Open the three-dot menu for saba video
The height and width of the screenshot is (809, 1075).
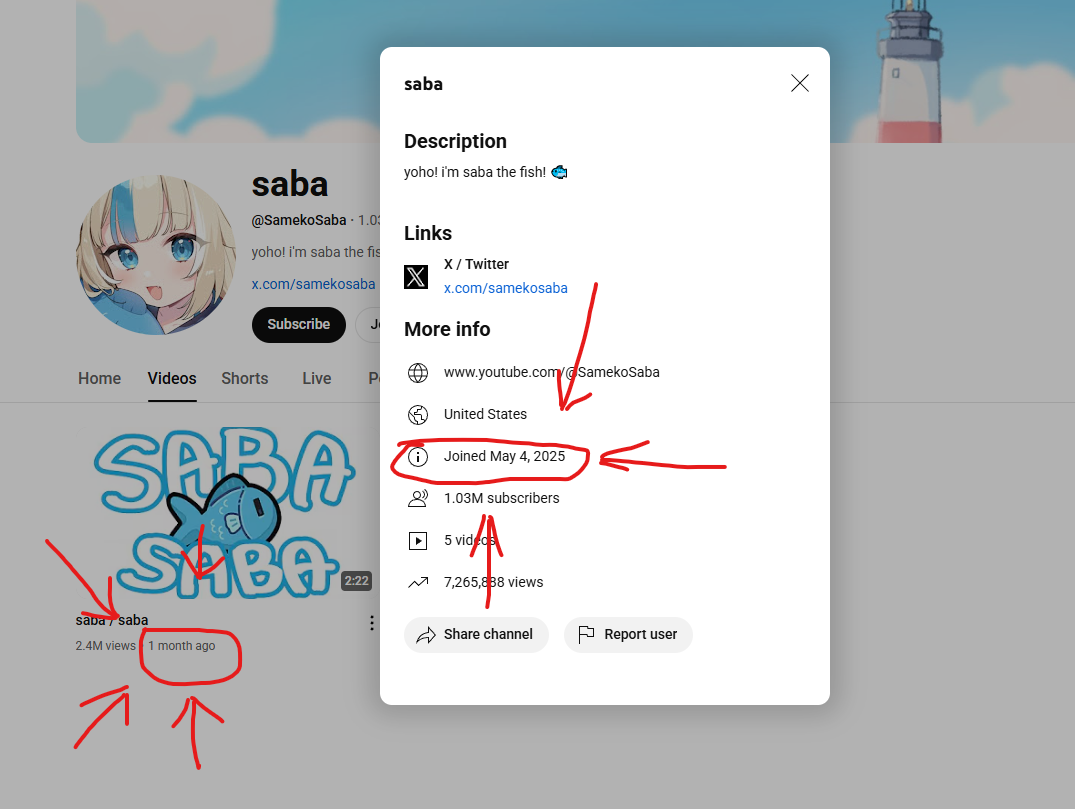point(372,623)
